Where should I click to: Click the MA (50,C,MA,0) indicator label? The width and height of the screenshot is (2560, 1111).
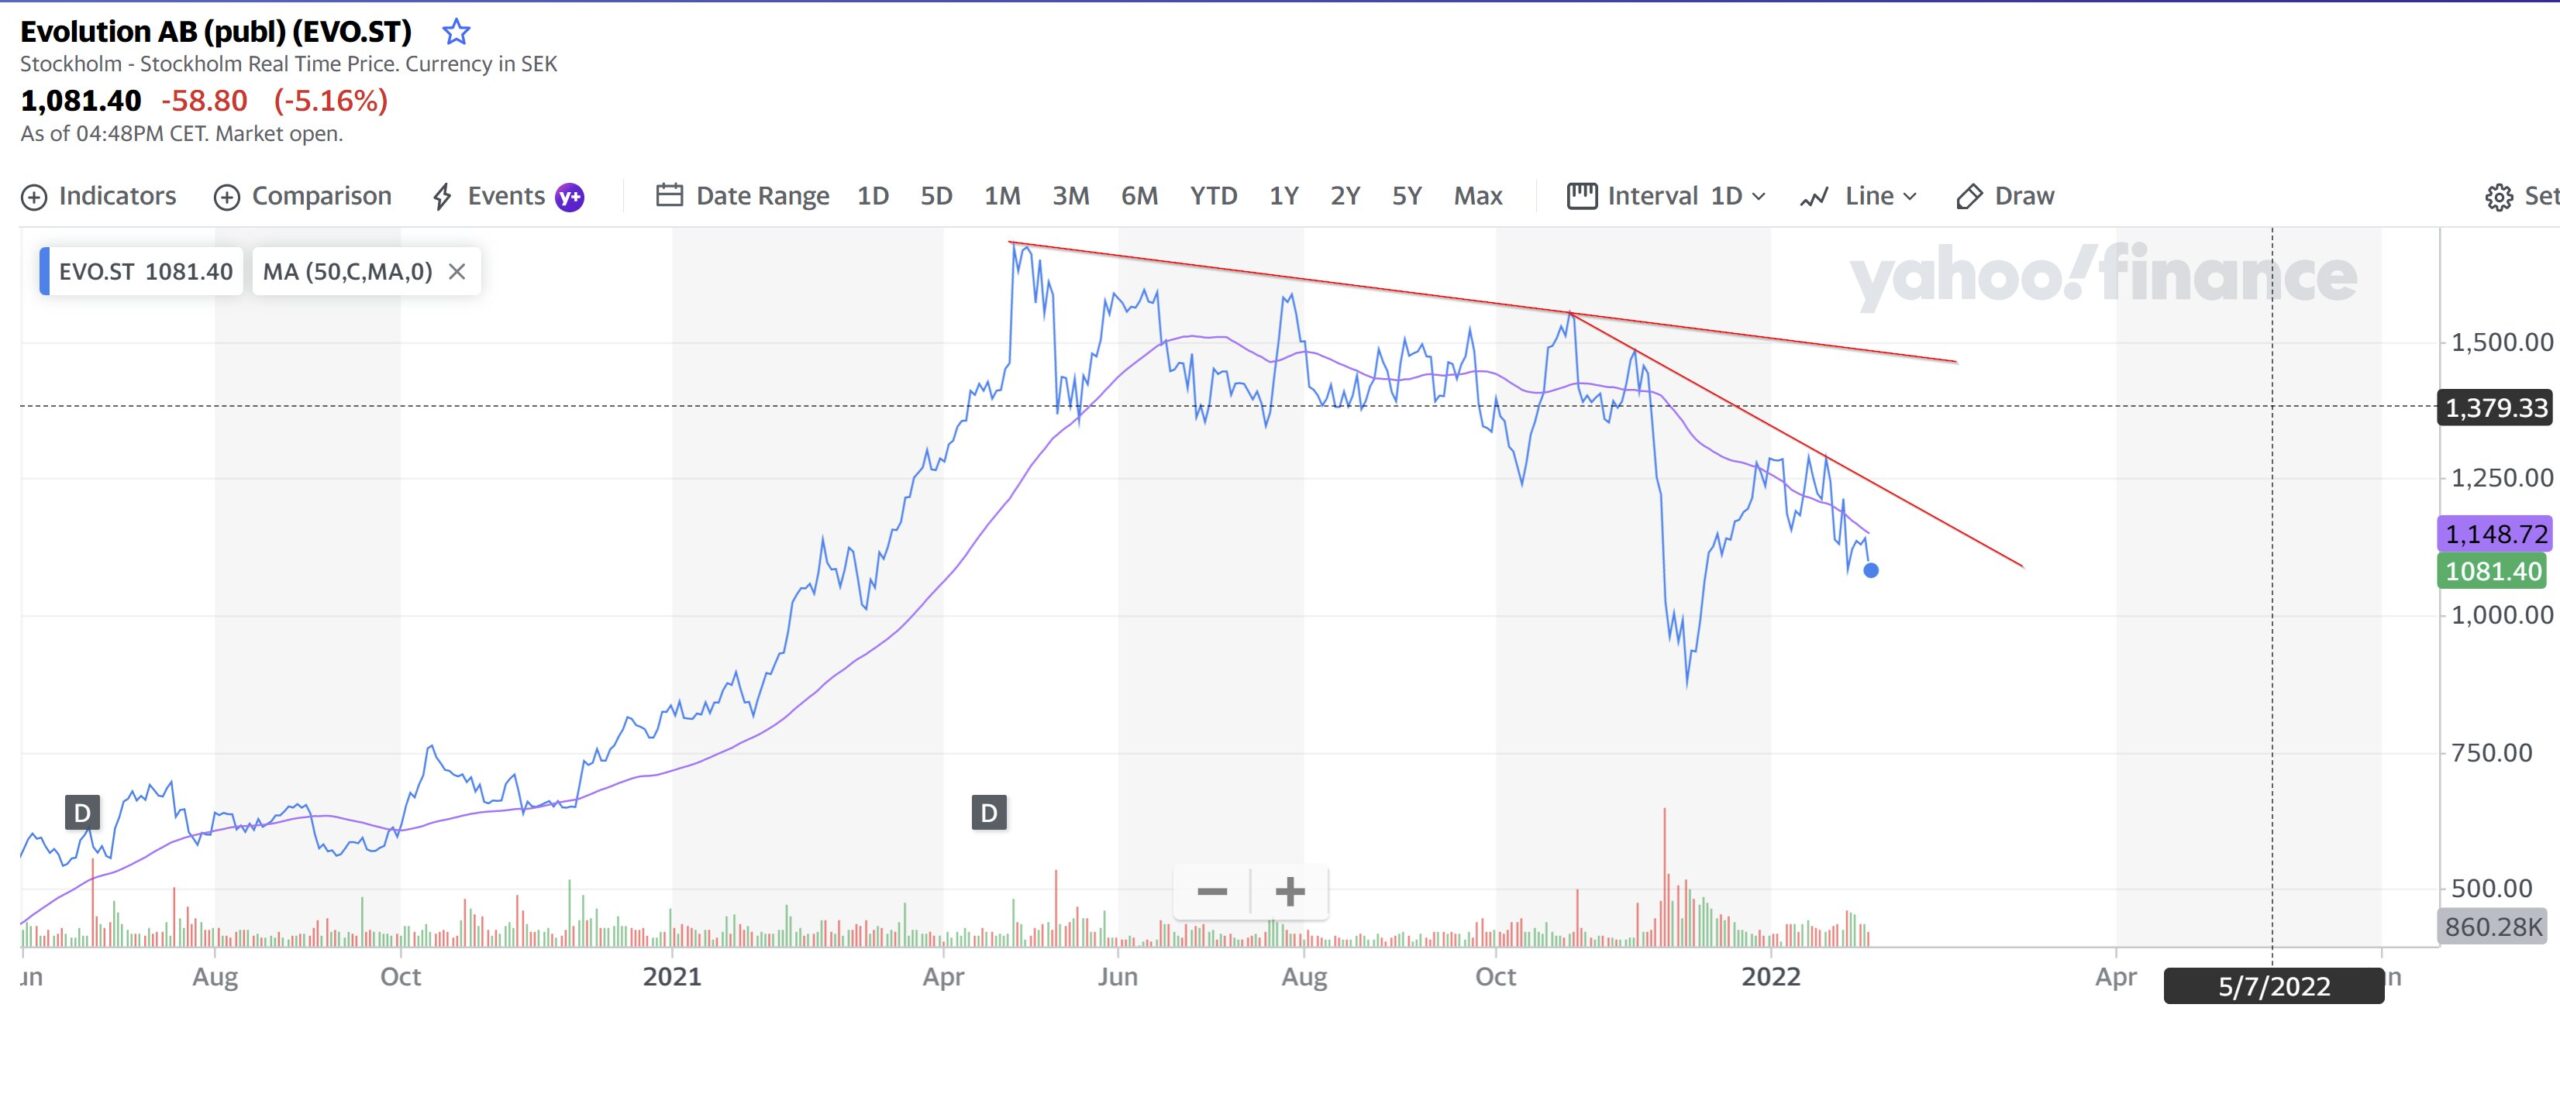tap(347, 272)
